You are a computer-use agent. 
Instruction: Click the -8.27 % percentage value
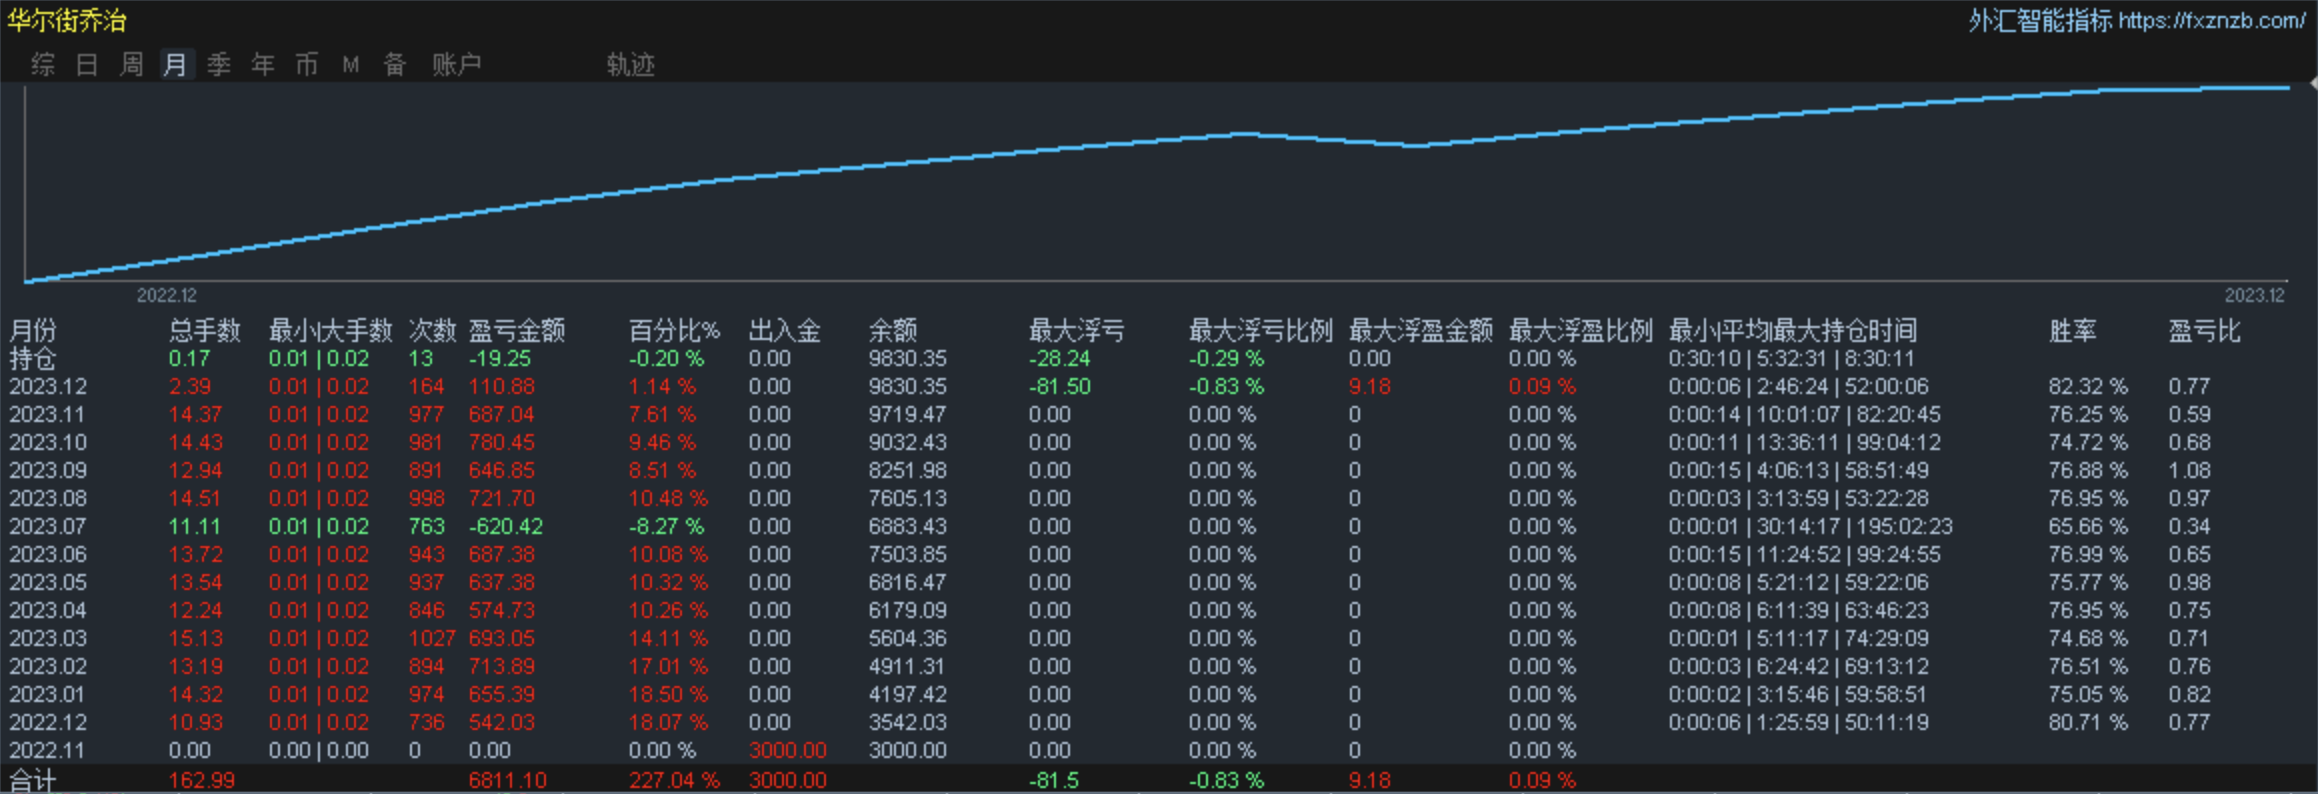tap(666, 526)
